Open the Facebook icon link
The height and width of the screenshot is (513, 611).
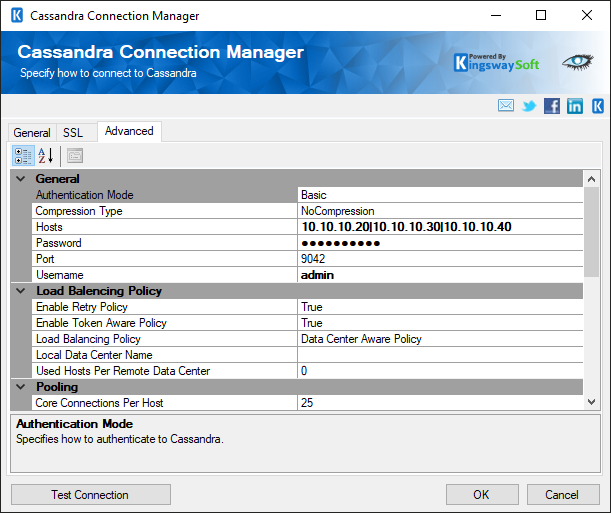click(551, 106)
